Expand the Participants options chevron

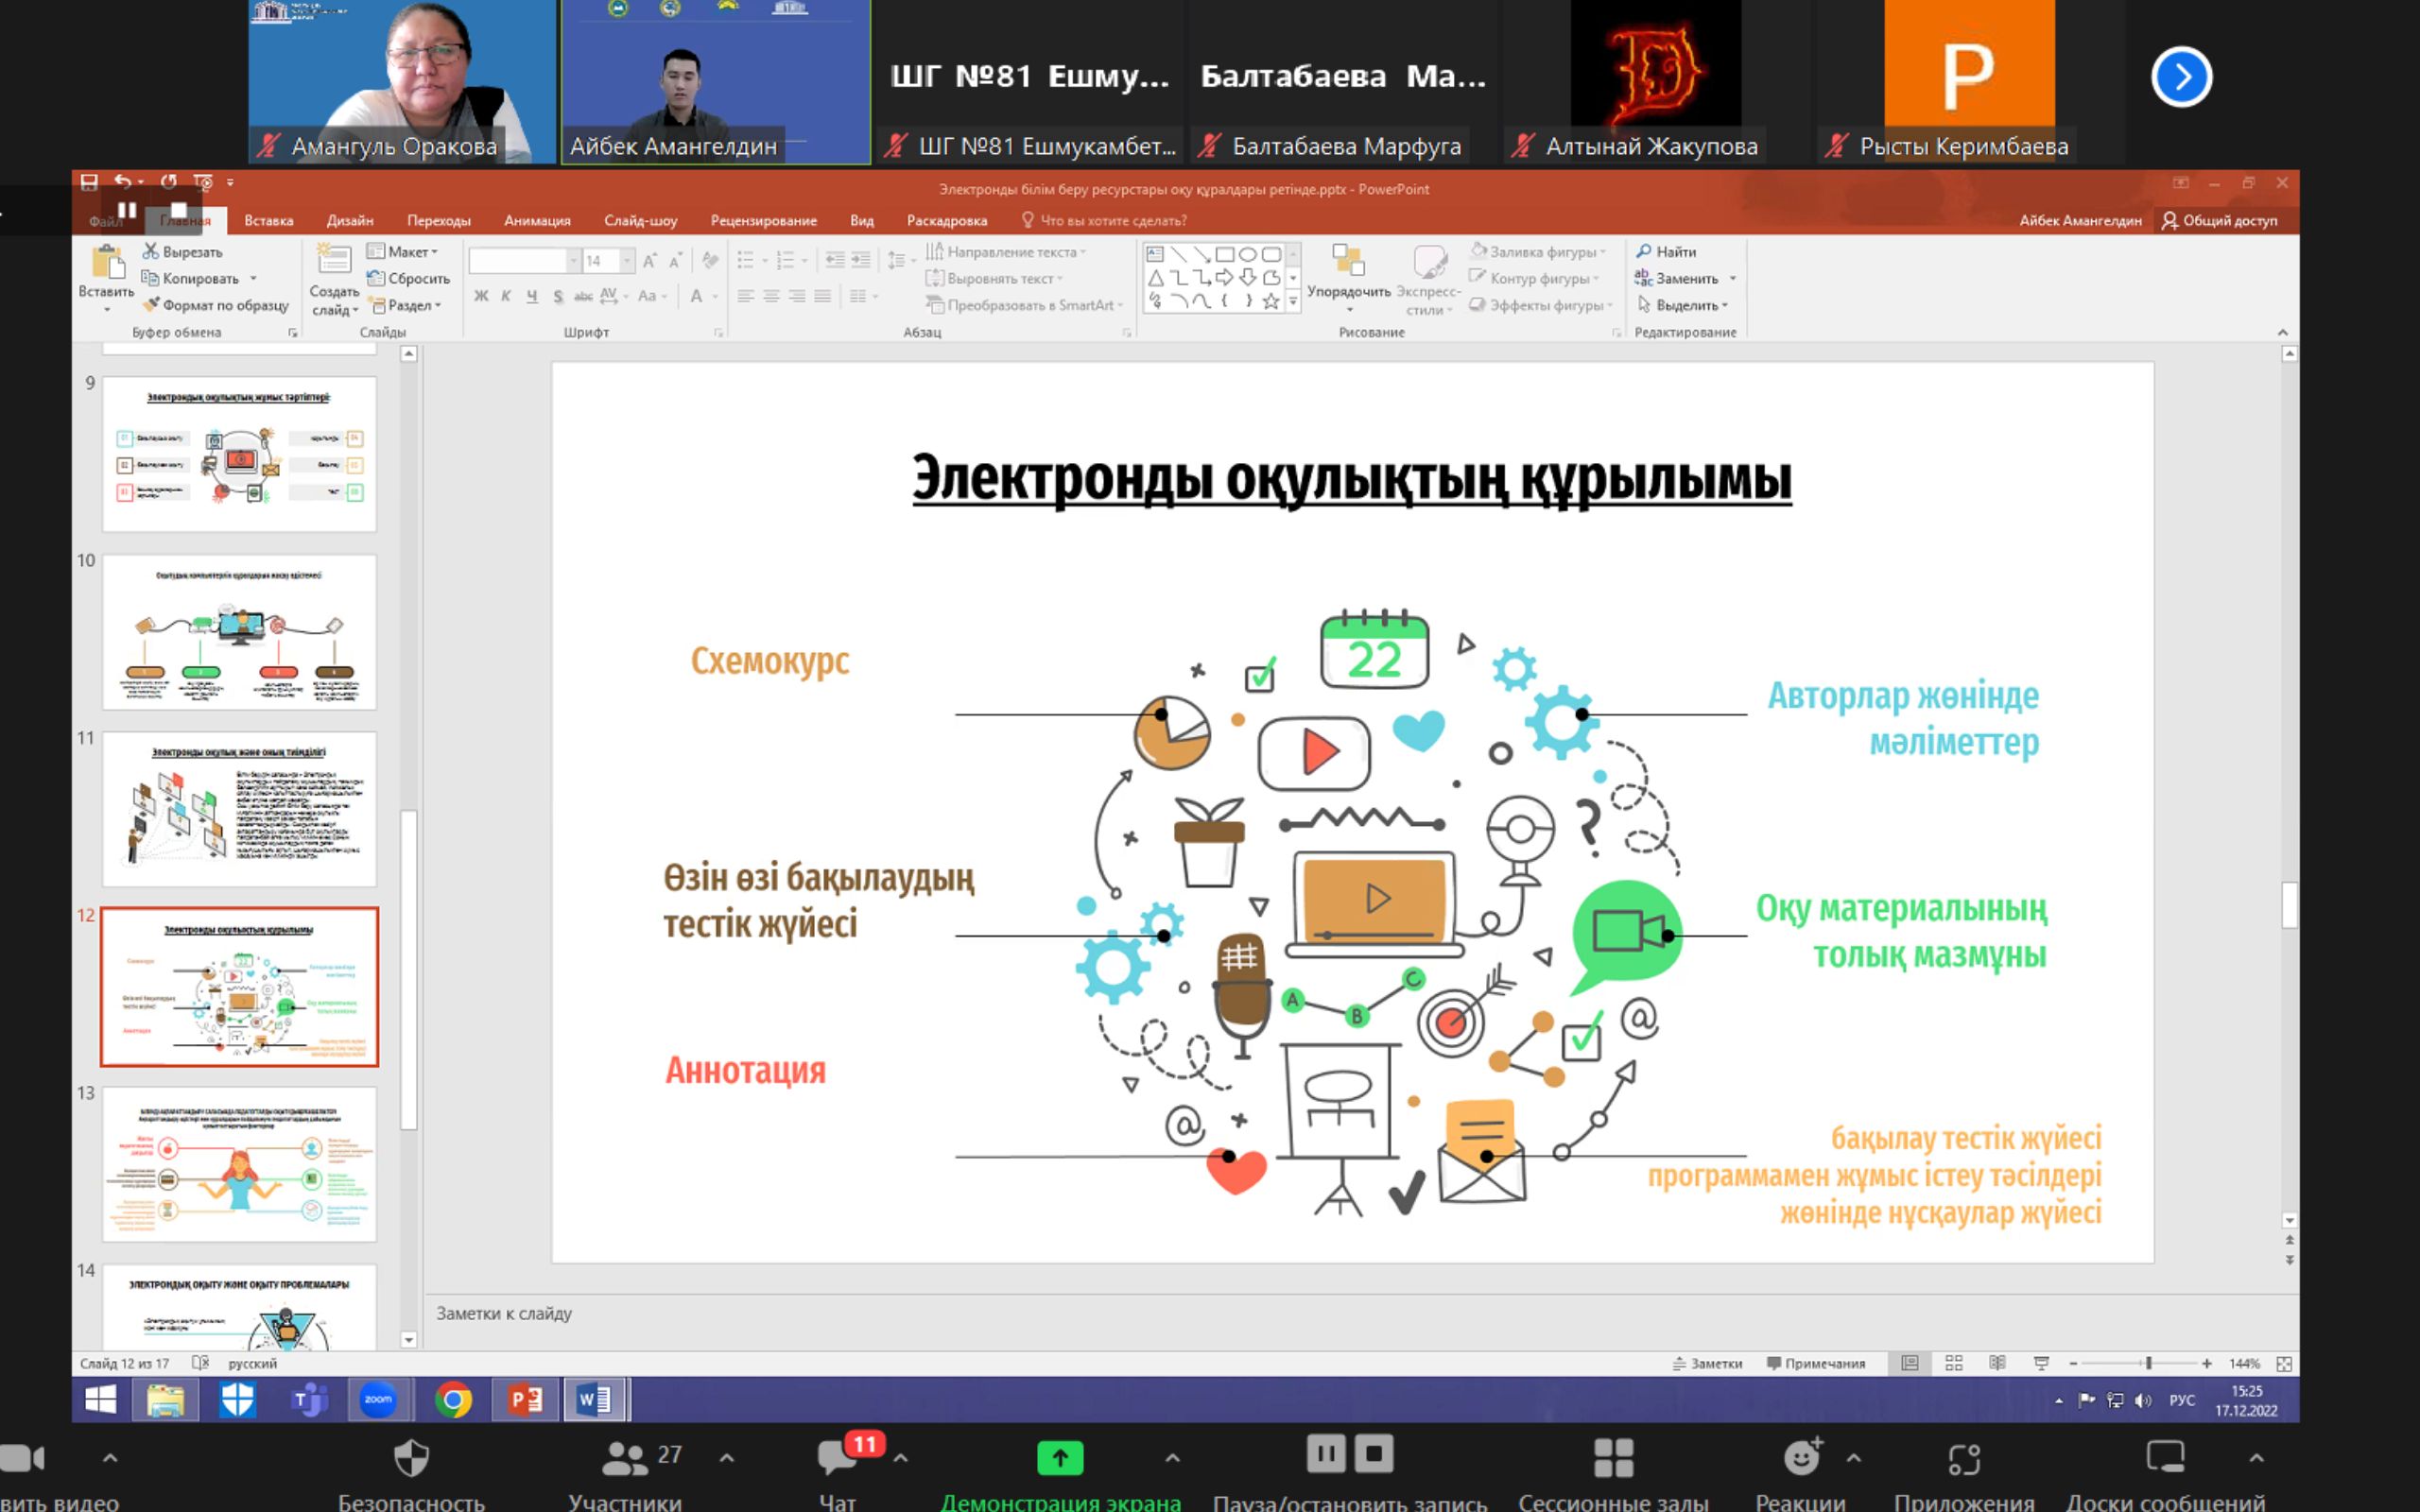coord(727,1458)
